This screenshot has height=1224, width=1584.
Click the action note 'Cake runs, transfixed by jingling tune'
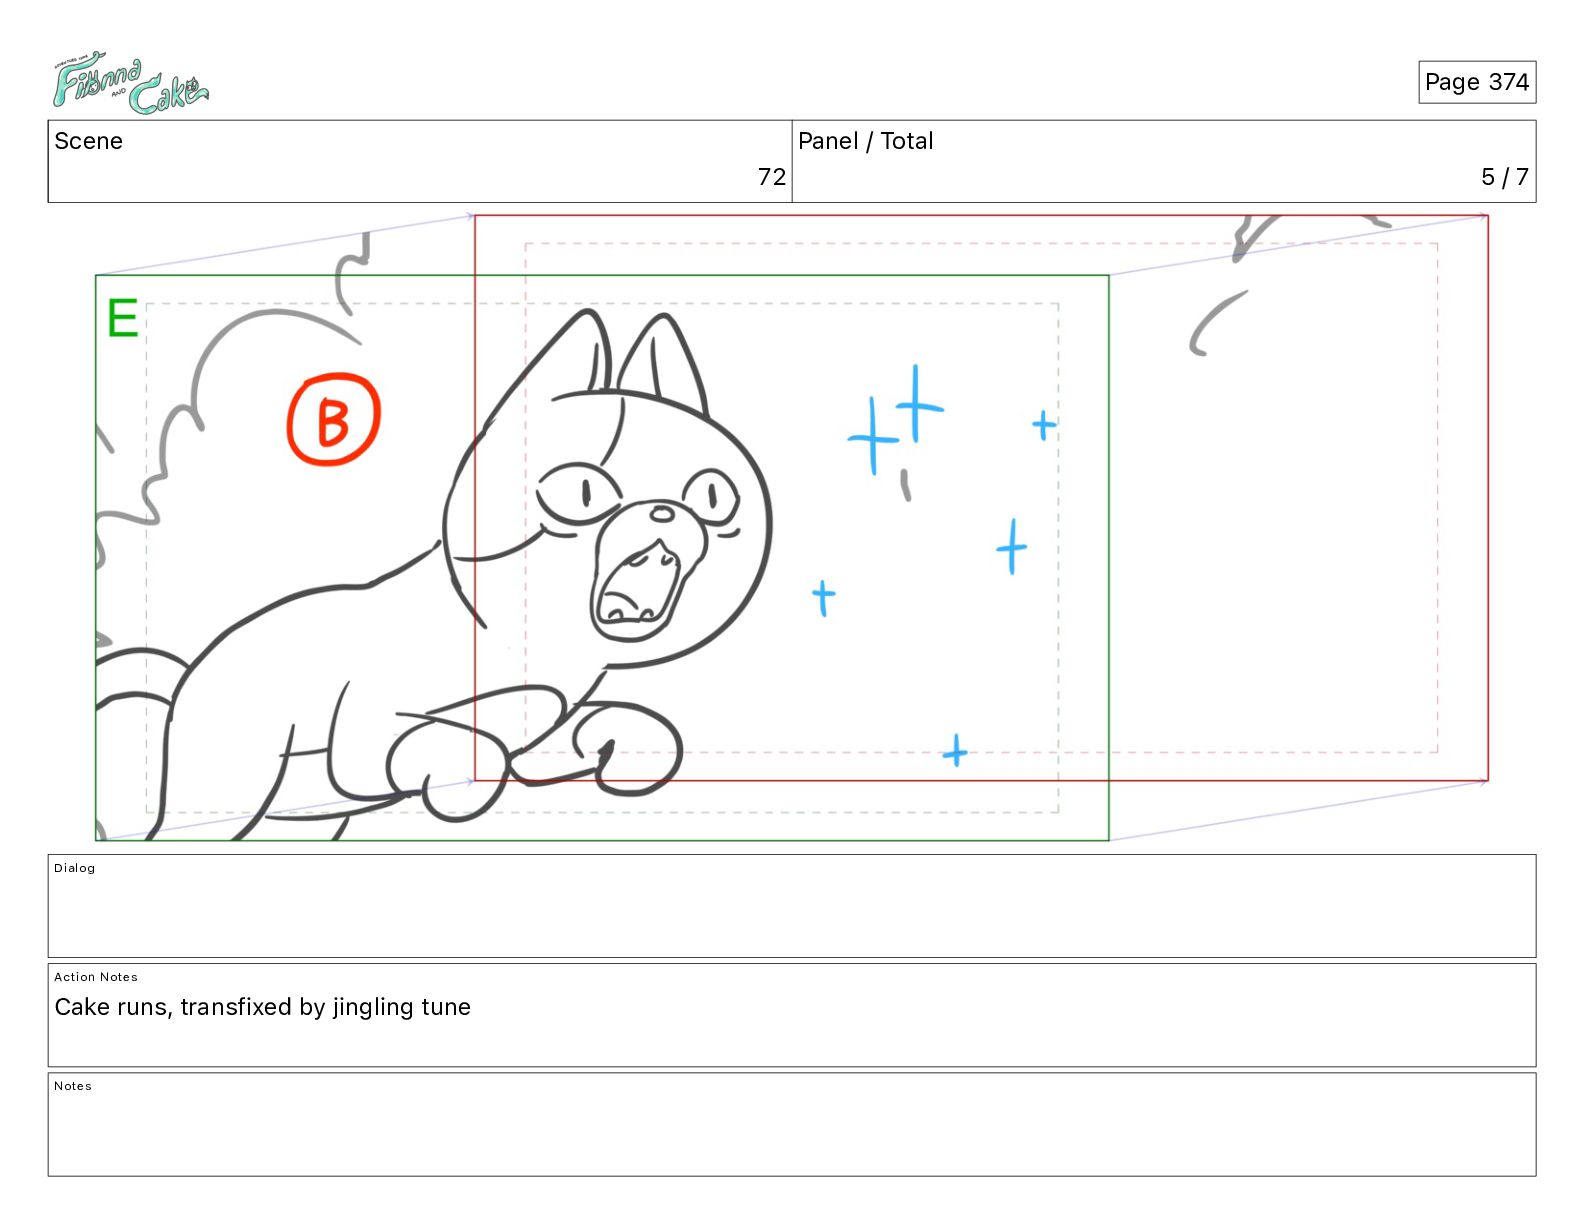(x=262, y=1007)
